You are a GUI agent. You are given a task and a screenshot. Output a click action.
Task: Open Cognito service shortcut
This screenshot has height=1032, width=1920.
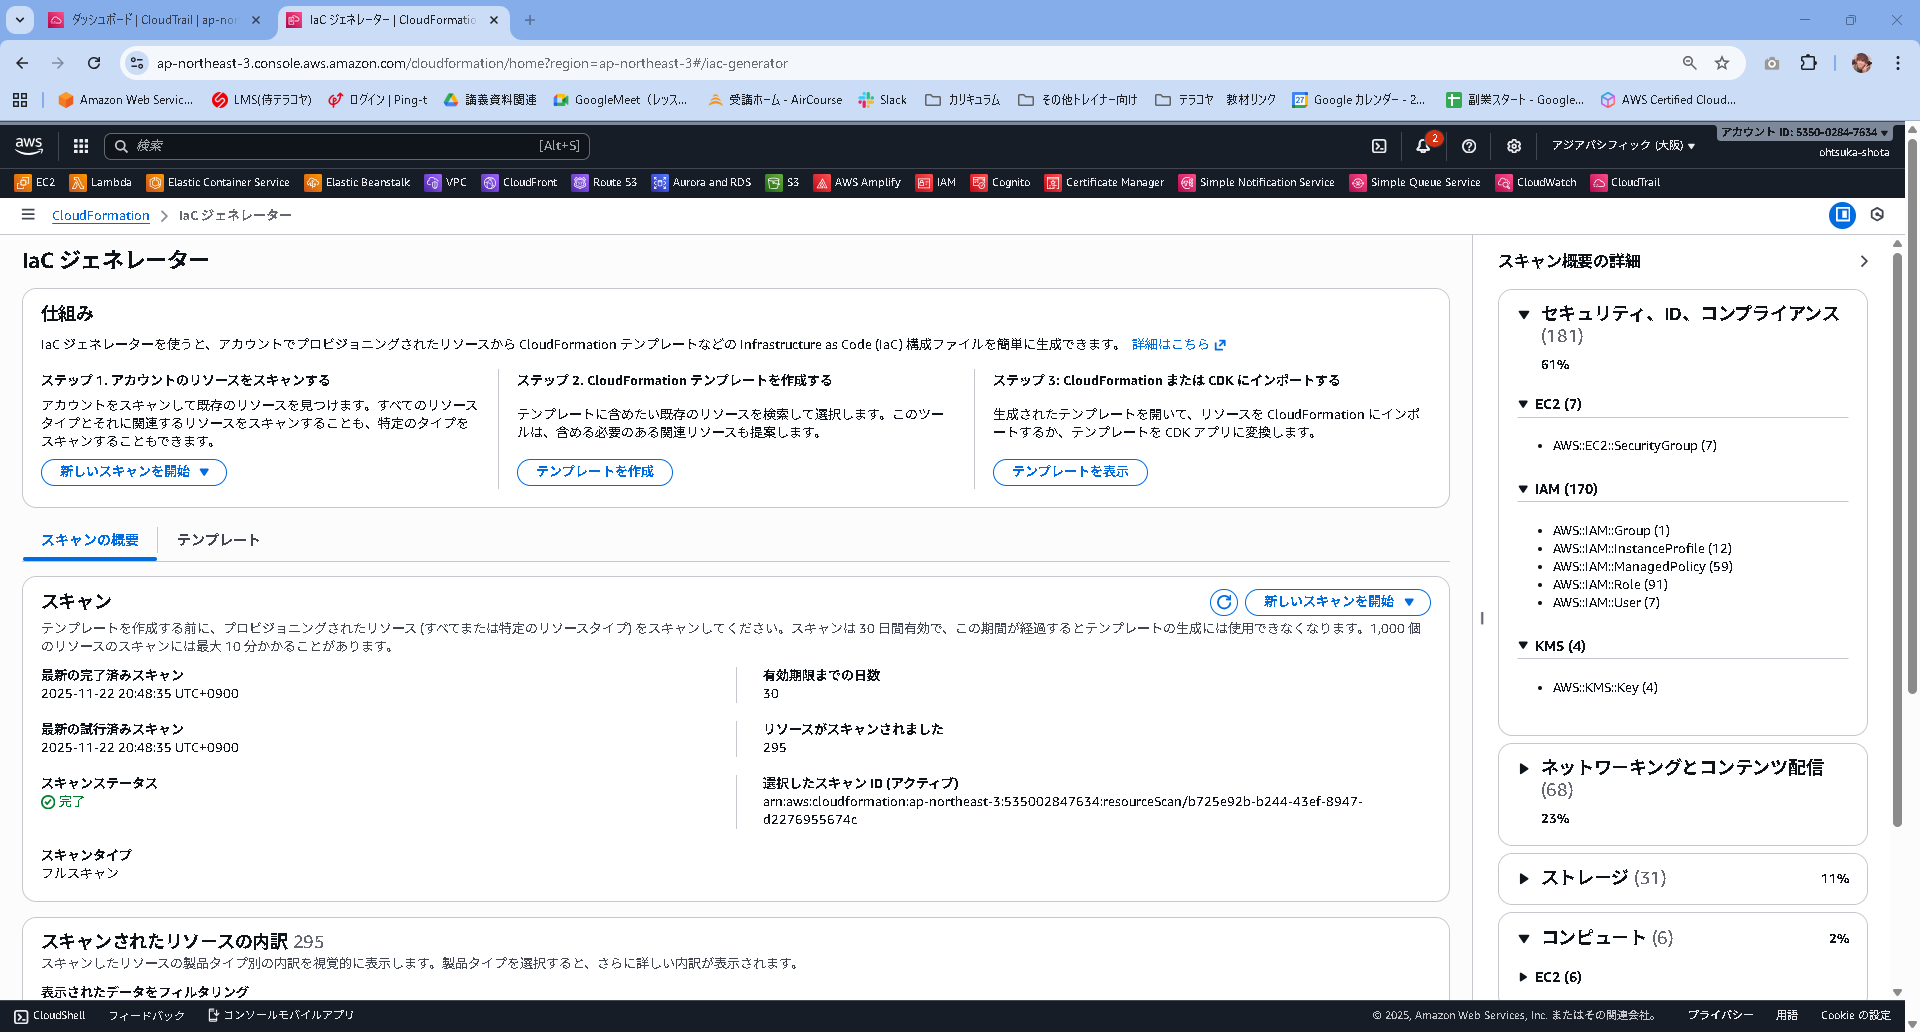(x=1001, y=182)
